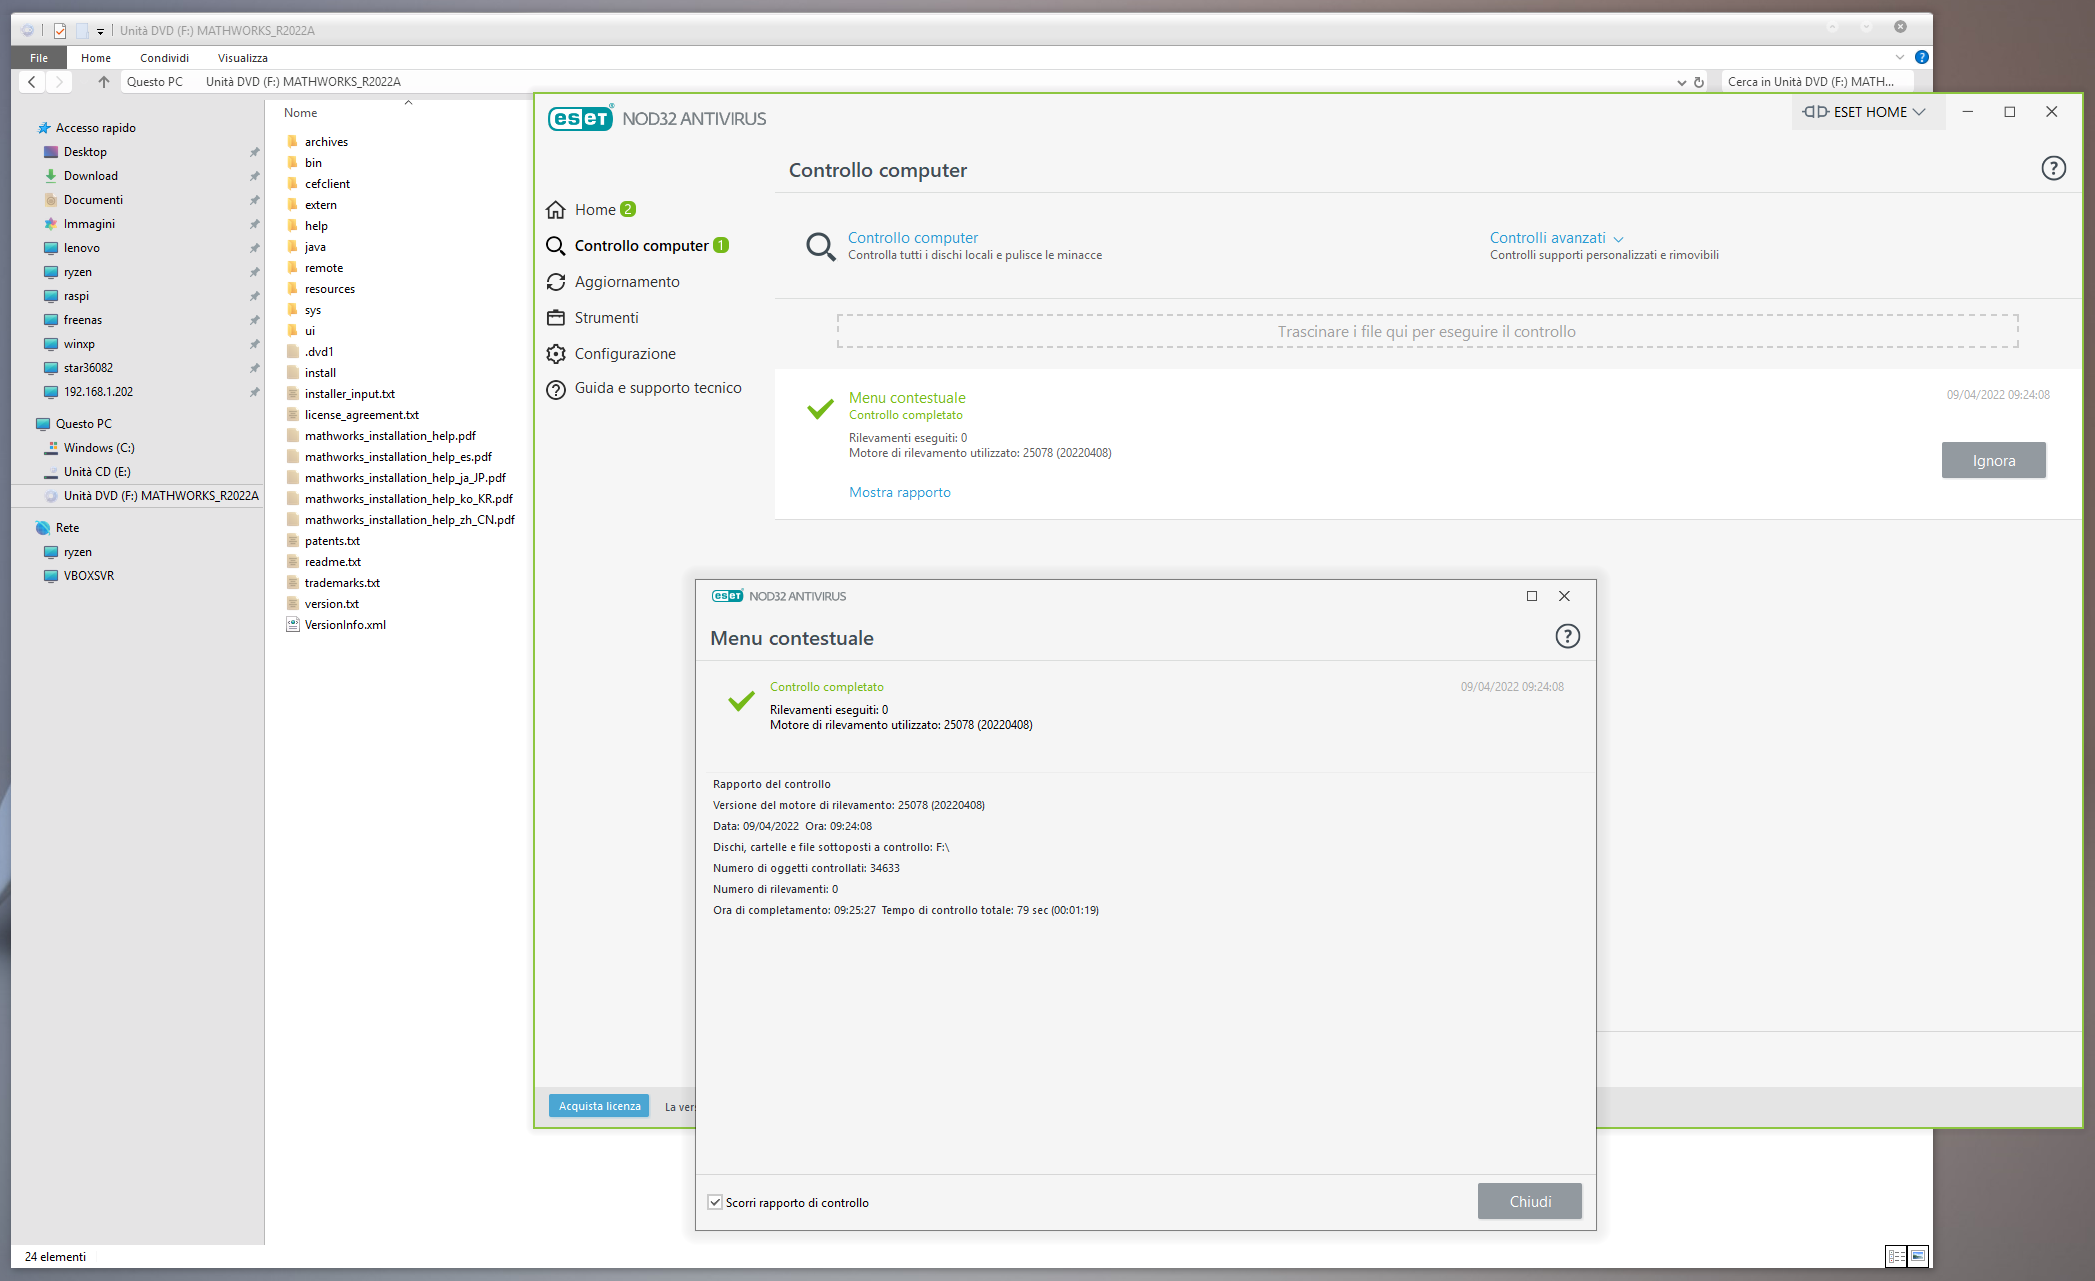Click Explorer refresh button in address bar

point(1699,82)
